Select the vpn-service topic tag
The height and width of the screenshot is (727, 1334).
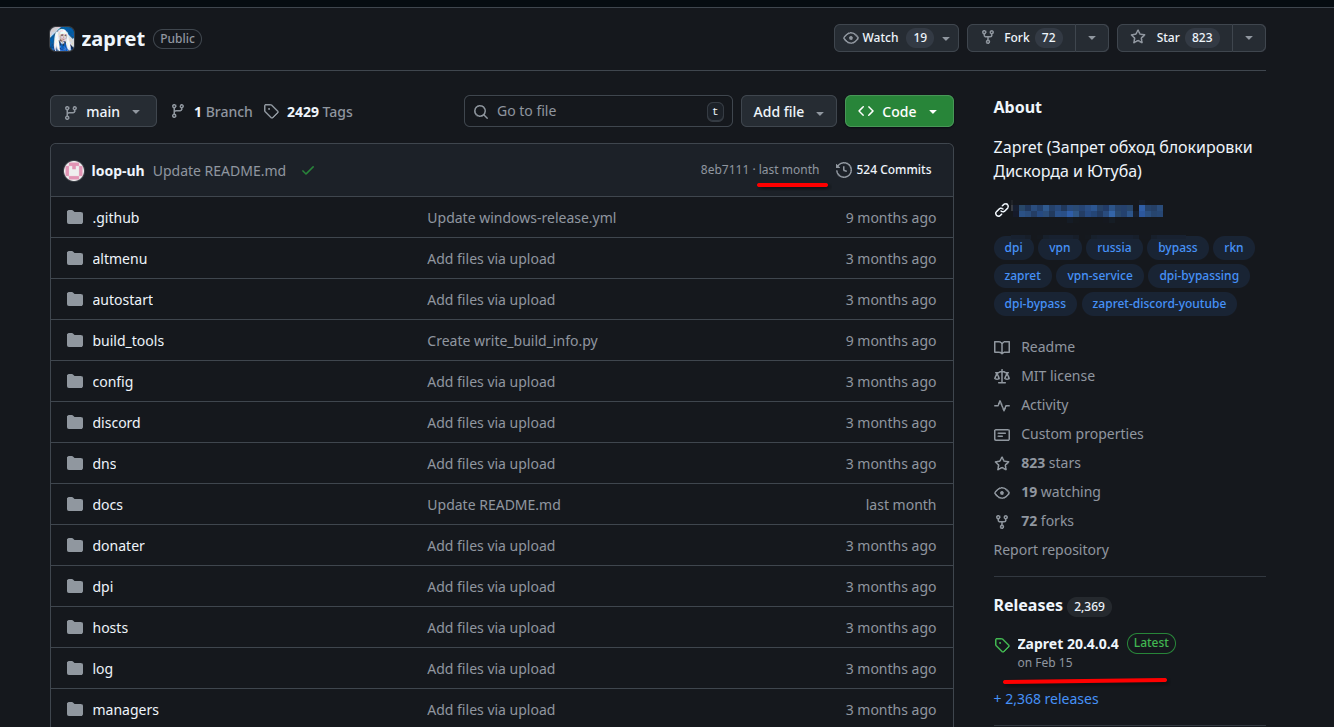click(x=1100, y=276)
